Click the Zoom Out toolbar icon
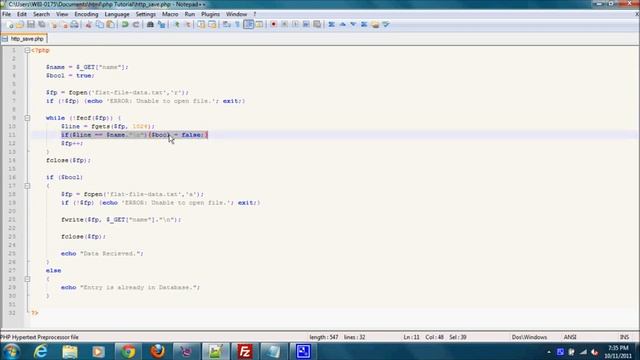The width and height of the screenshot is (640, 360). 188,24
